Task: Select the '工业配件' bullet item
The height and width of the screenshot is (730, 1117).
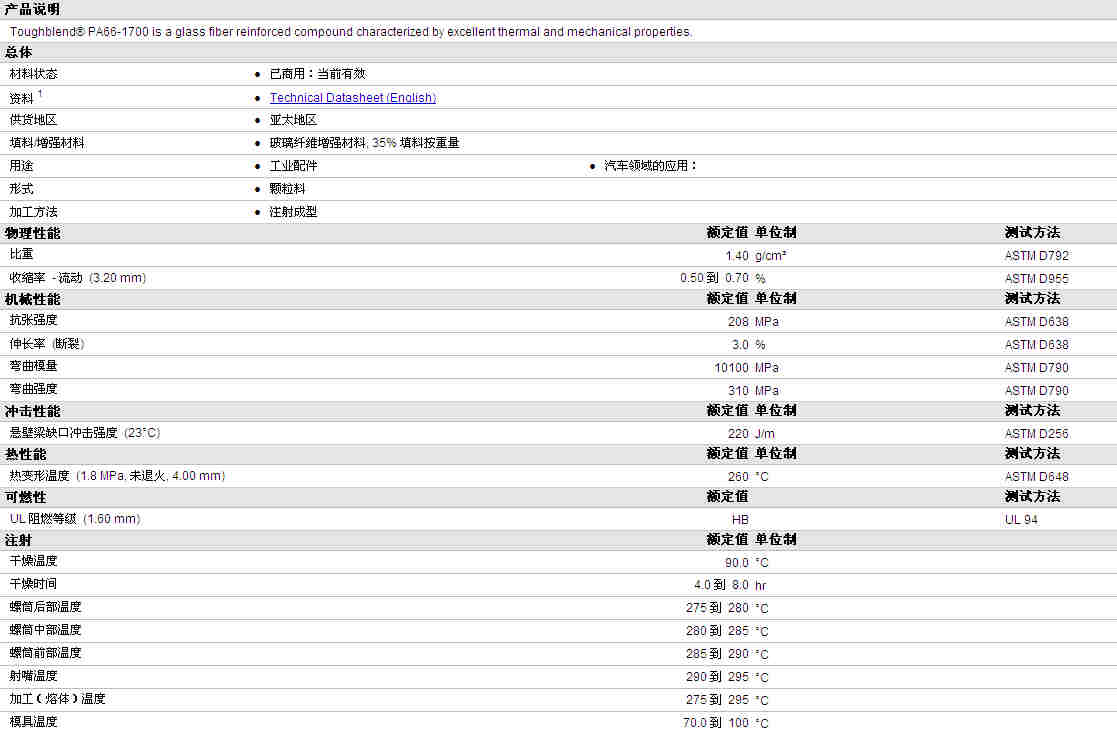Action: coord(293,166)
